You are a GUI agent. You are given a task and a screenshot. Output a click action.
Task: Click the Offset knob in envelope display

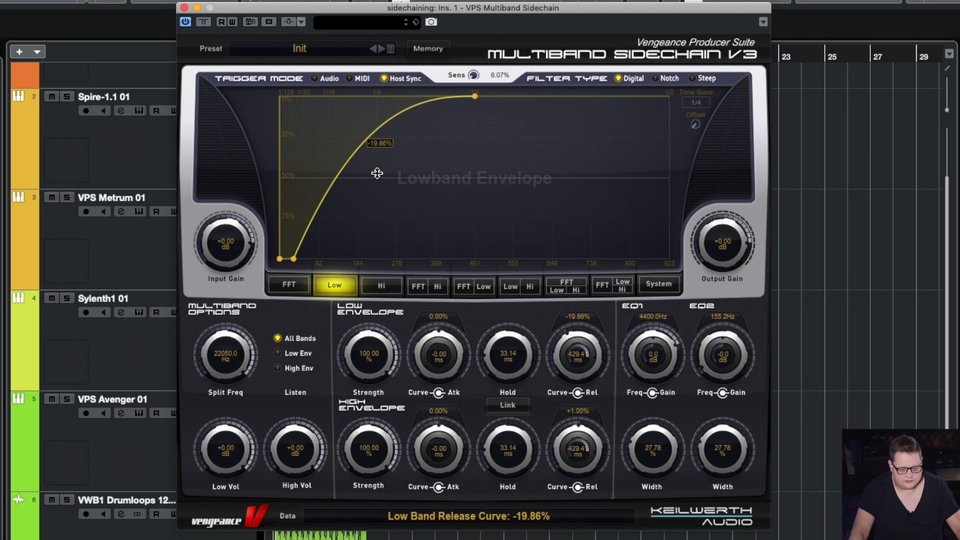click(x=695, y=124)
